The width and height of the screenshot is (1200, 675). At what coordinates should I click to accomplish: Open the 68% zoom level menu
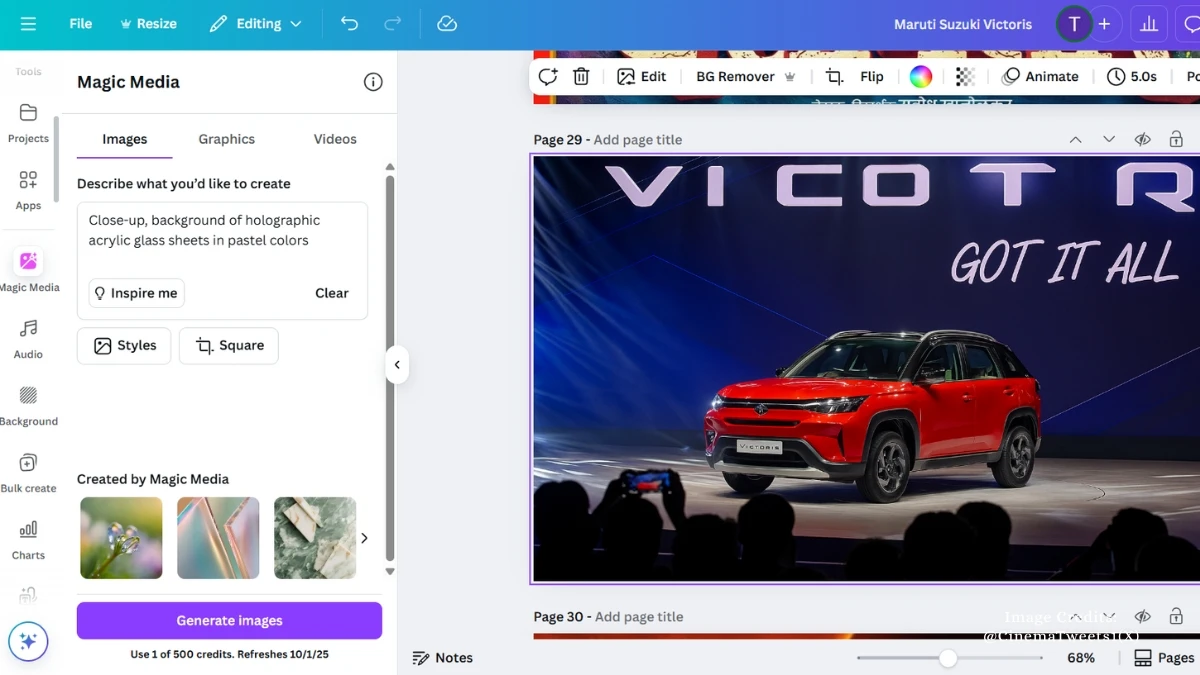[1081, 658]
